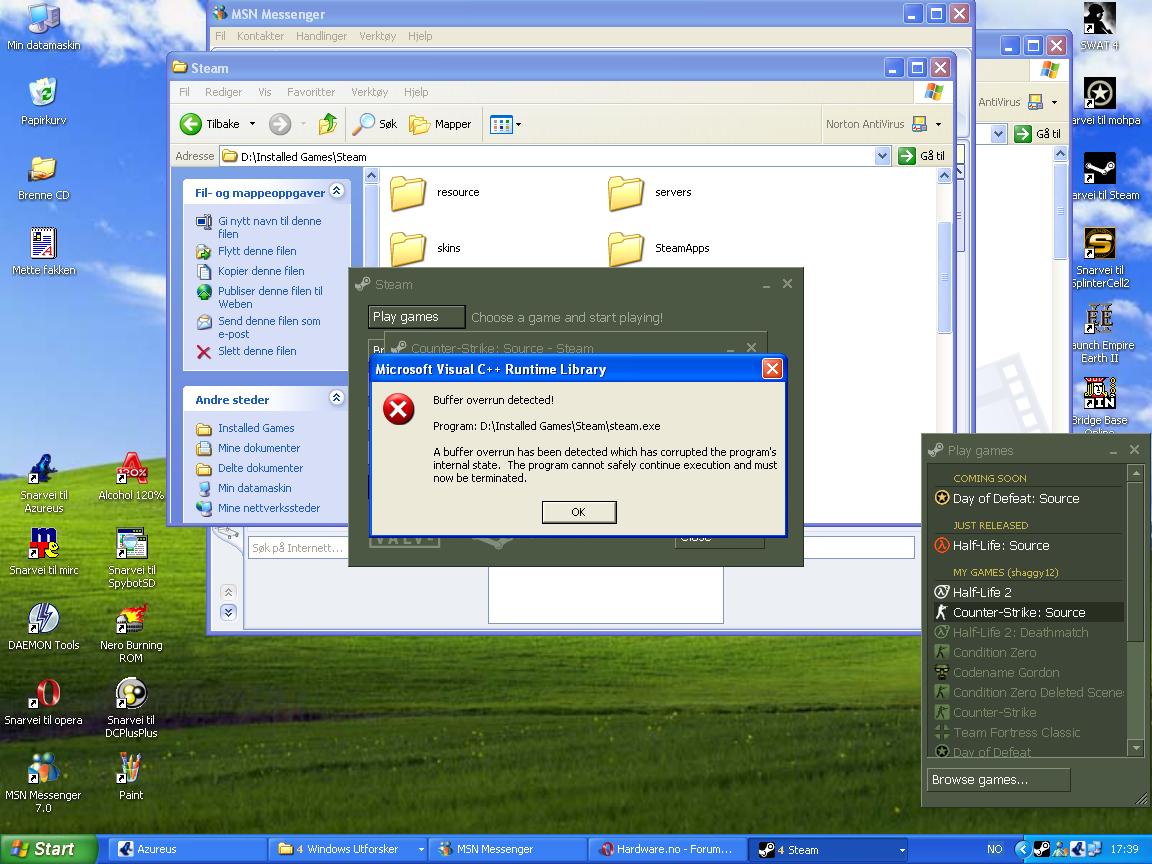Open the Kontakter menu in MSN Messenger
The height and width of the screenshot is (864, 1152).
[x=260, y=36]
